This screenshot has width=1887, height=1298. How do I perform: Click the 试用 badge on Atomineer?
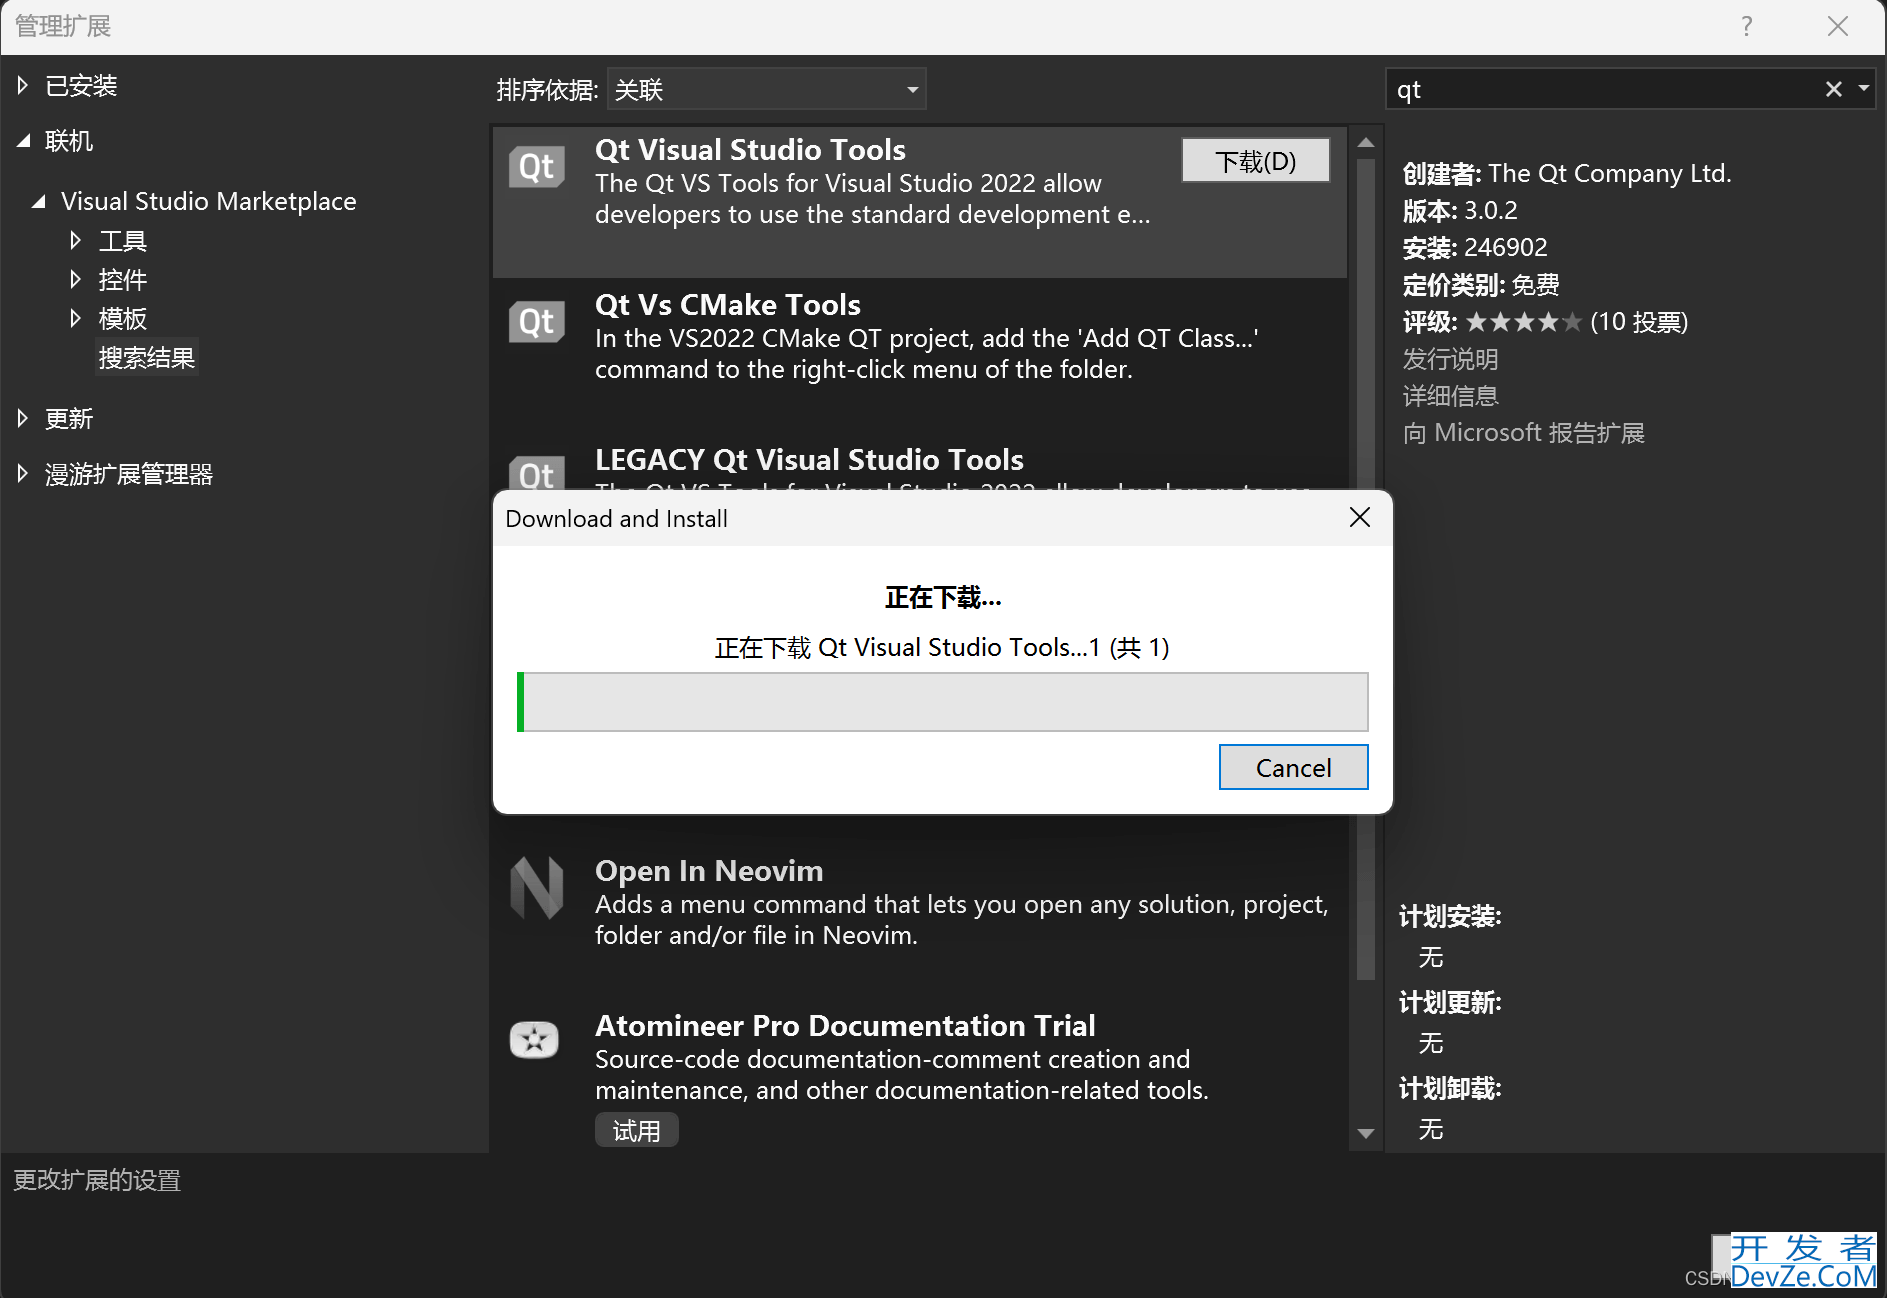click(637, 1130)
